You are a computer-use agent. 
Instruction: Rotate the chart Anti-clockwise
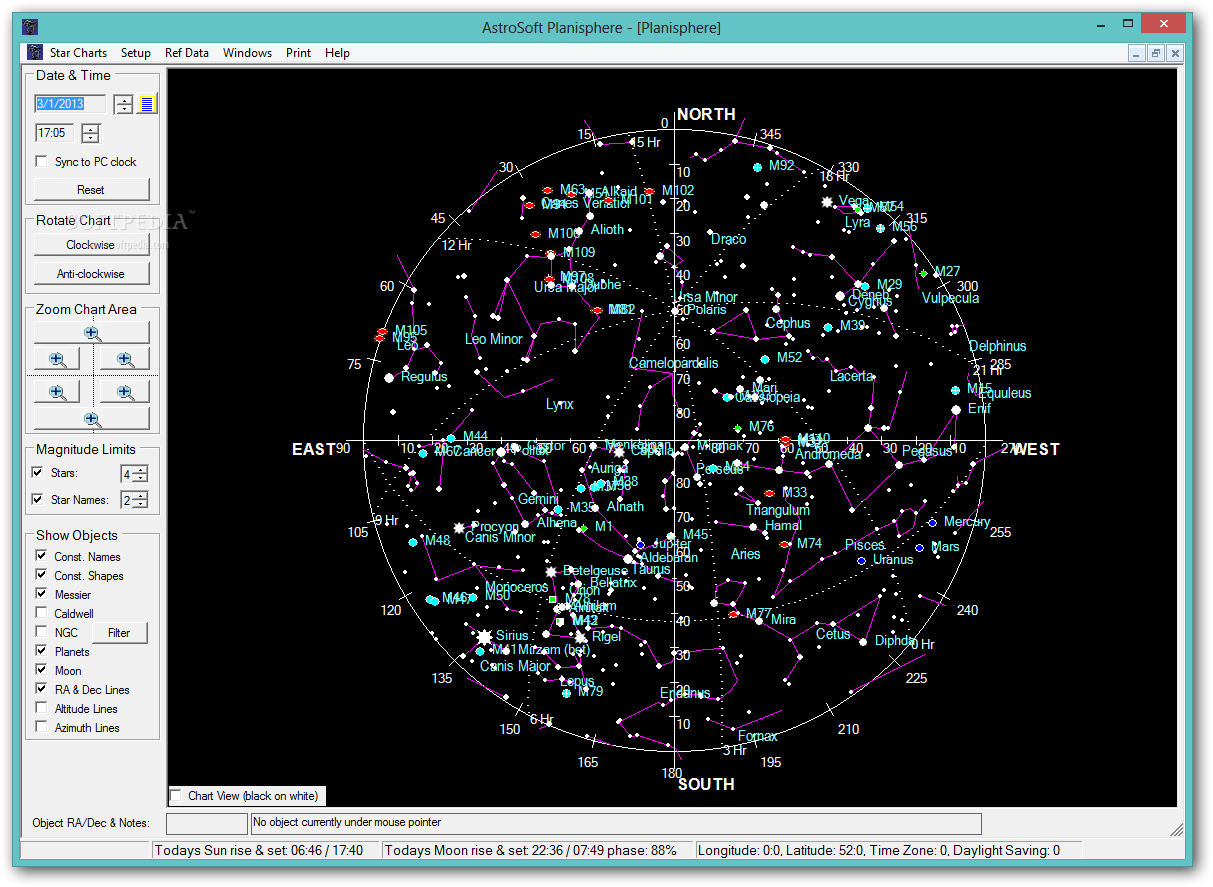coord(92,273)
